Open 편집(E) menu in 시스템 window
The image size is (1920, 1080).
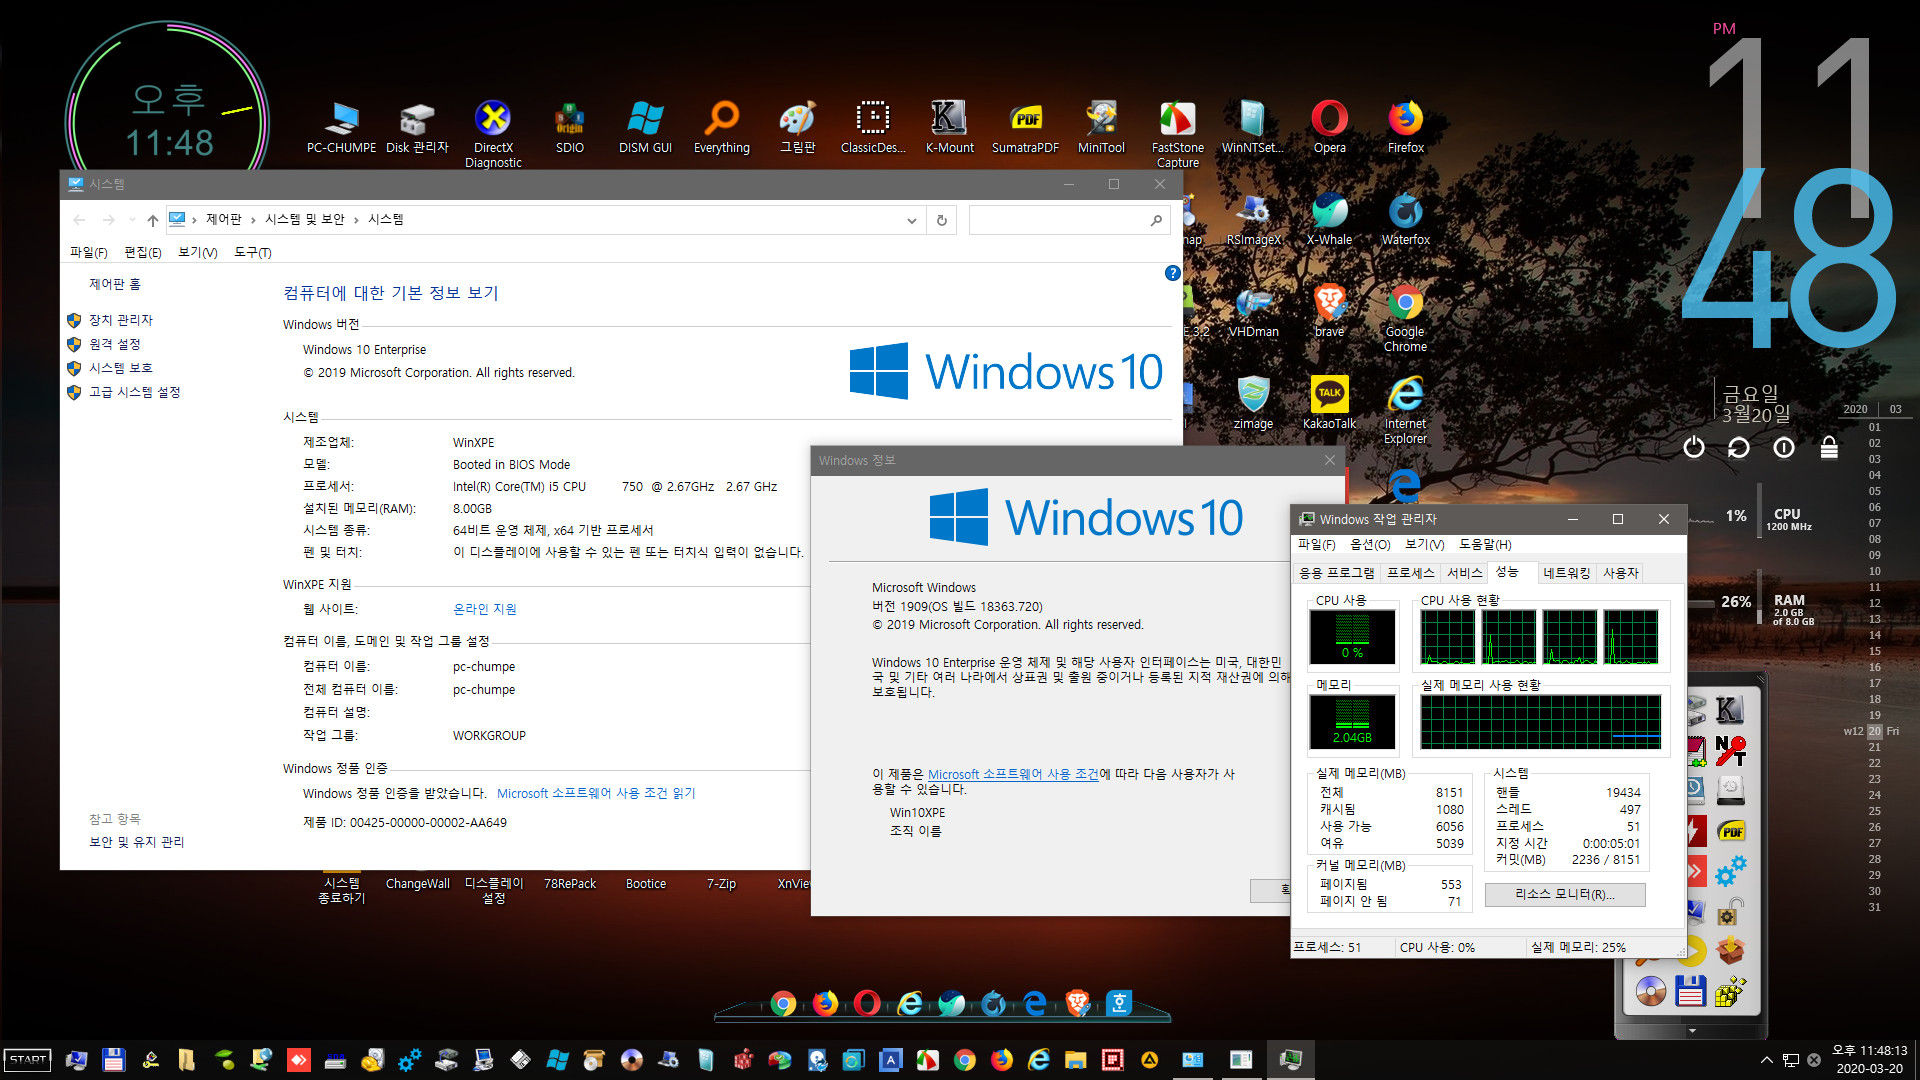tap(142, 253)
